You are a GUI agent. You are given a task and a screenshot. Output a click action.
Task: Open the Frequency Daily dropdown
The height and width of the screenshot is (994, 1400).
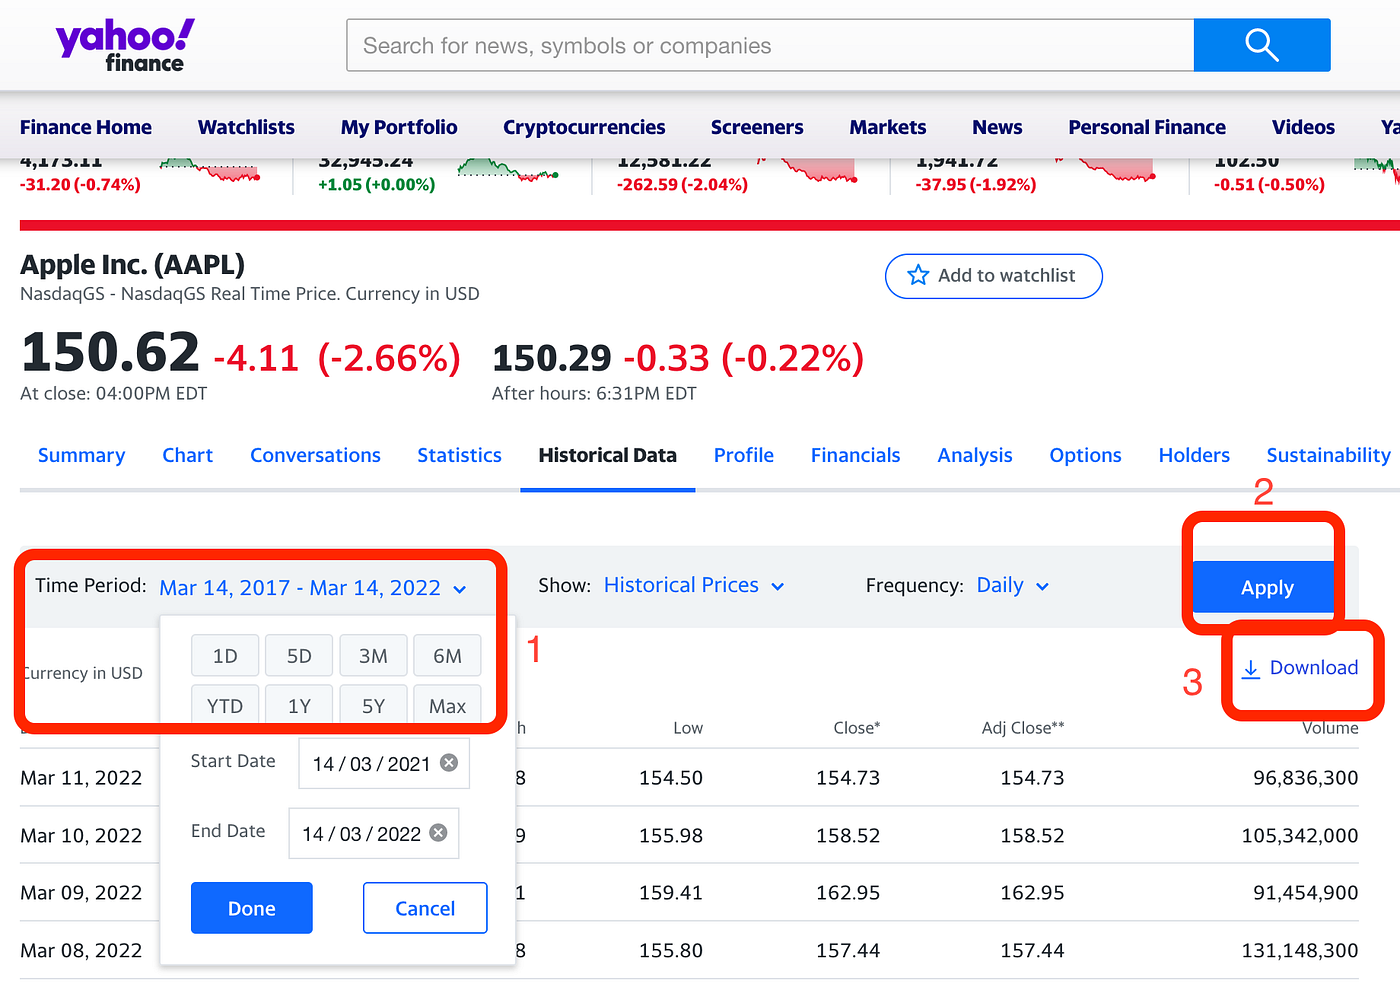(x=1012, y=586)
